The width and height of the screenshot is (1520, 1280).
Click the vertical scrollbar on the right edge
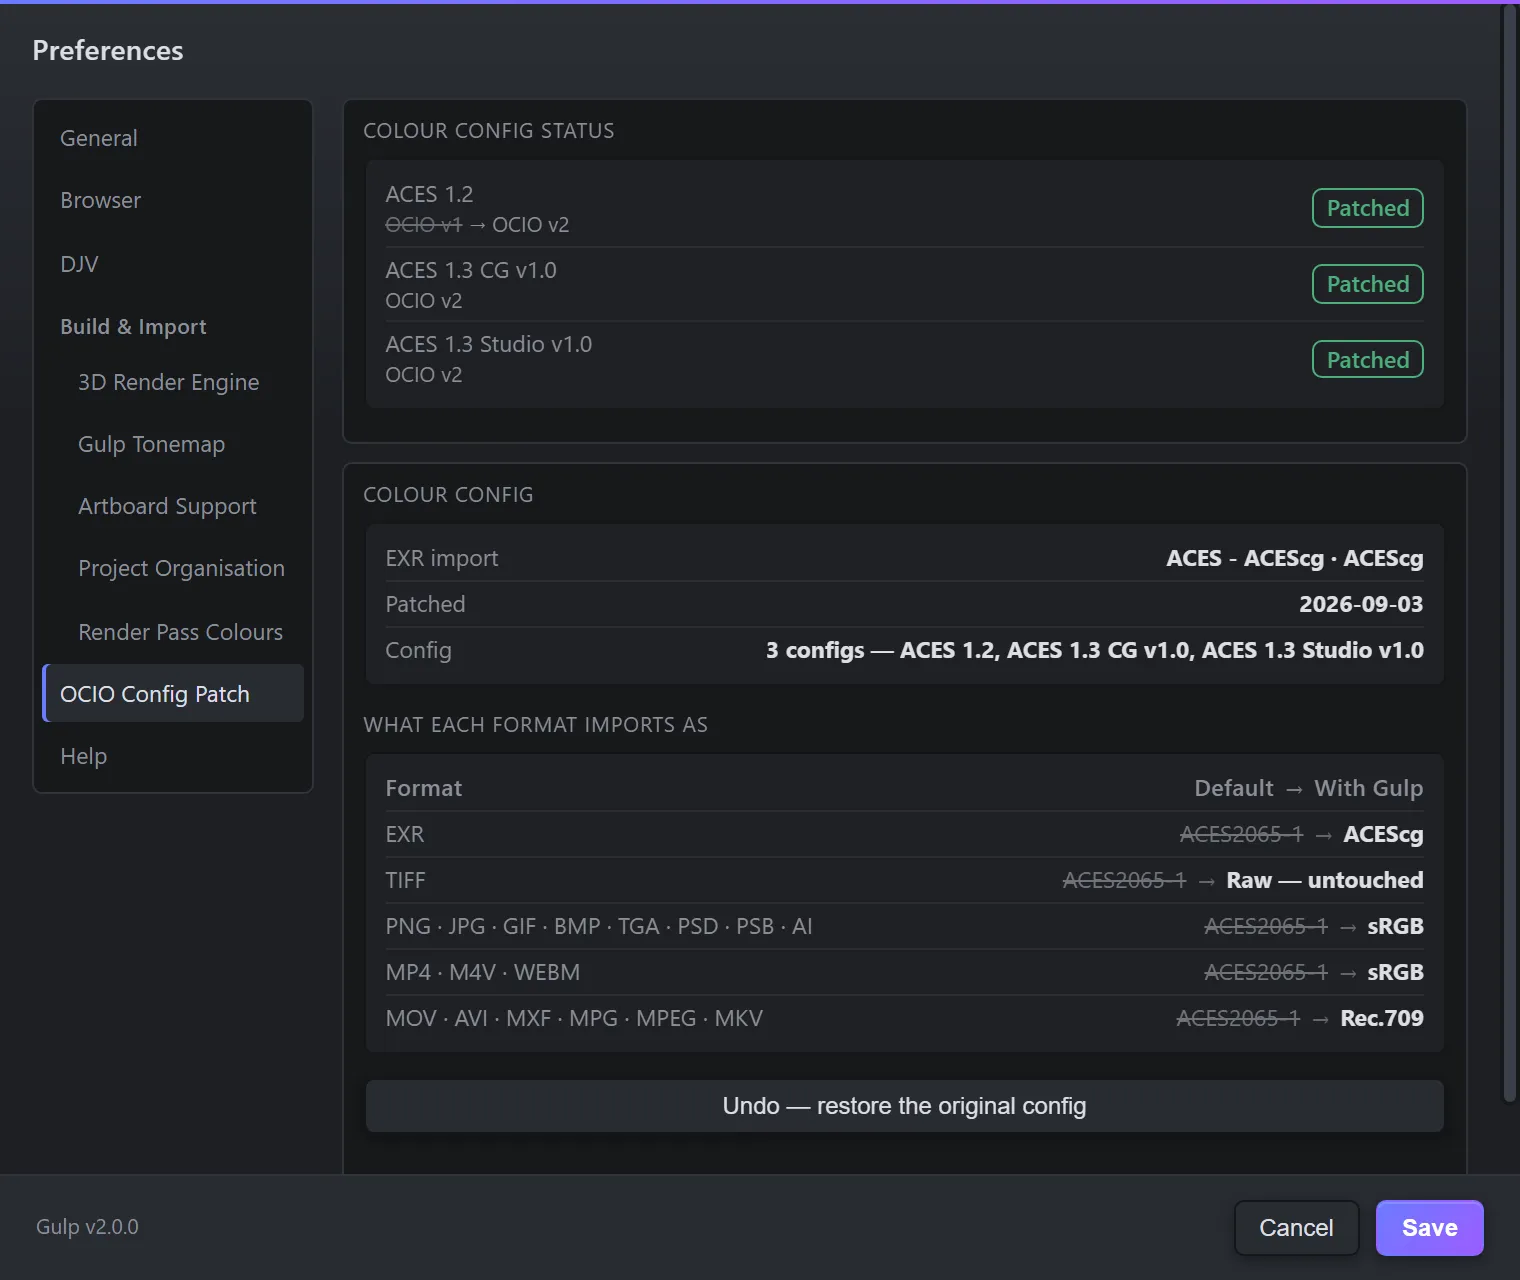click(x=1510, y=552)
